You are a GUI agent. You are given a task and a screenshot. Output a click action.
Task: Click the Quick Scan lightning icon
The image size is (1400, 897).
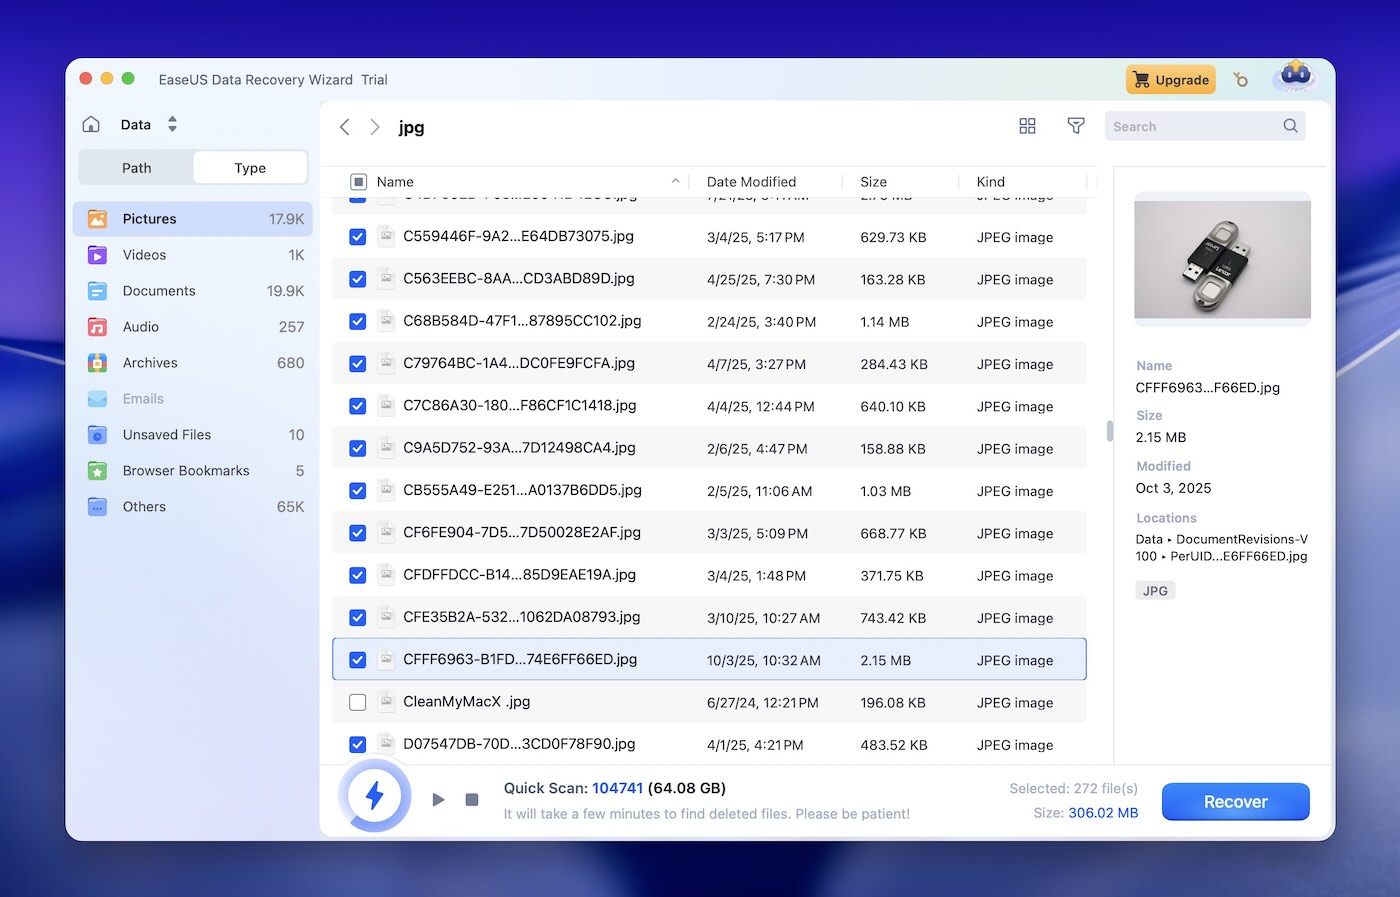[374, 795]
